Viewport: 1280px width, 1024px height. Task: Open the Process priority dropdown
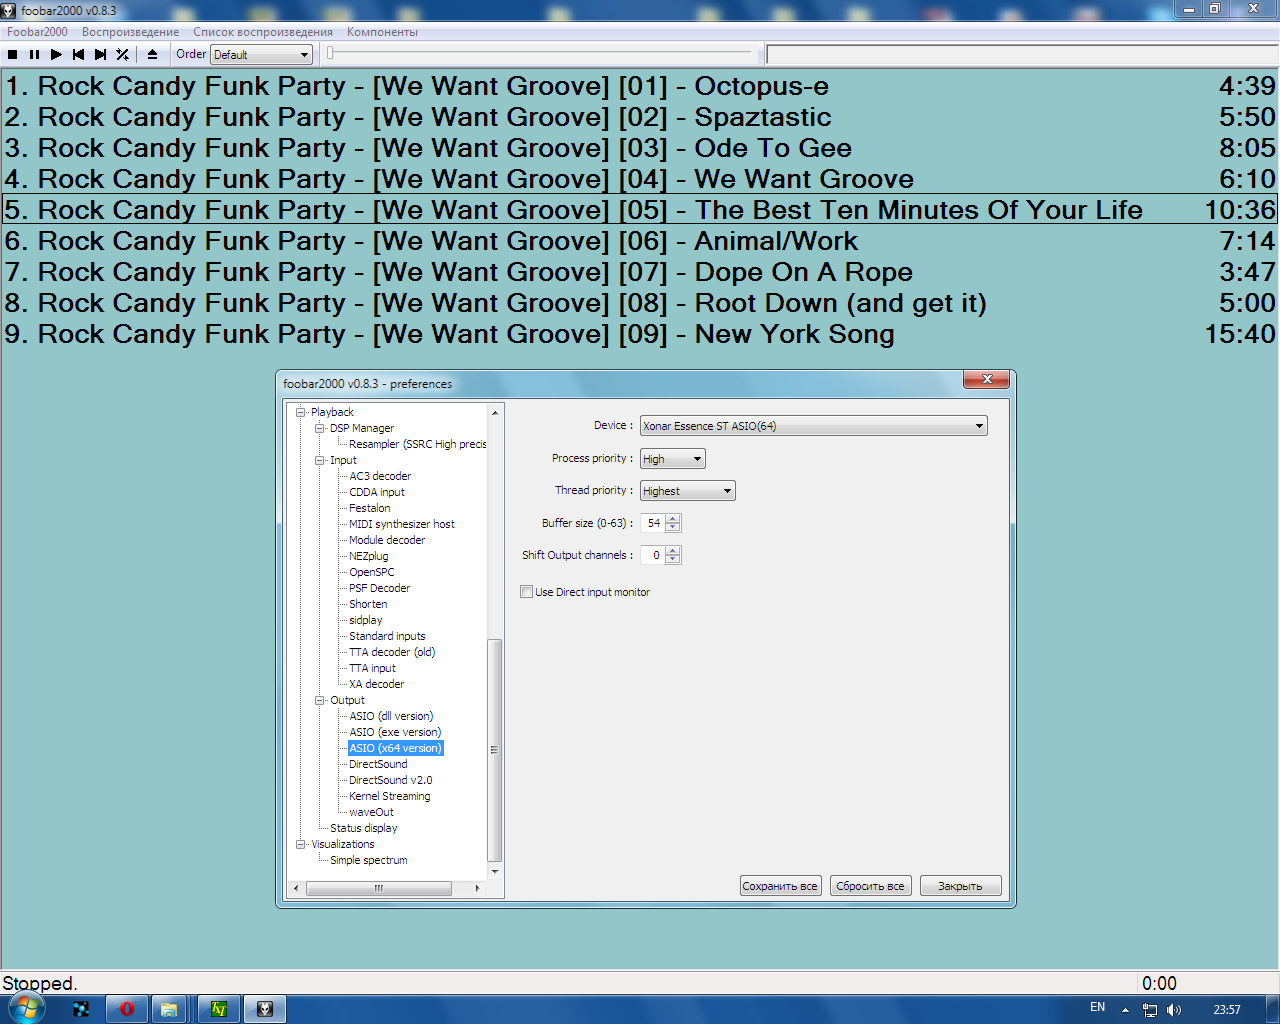click(x=672, y=459)
